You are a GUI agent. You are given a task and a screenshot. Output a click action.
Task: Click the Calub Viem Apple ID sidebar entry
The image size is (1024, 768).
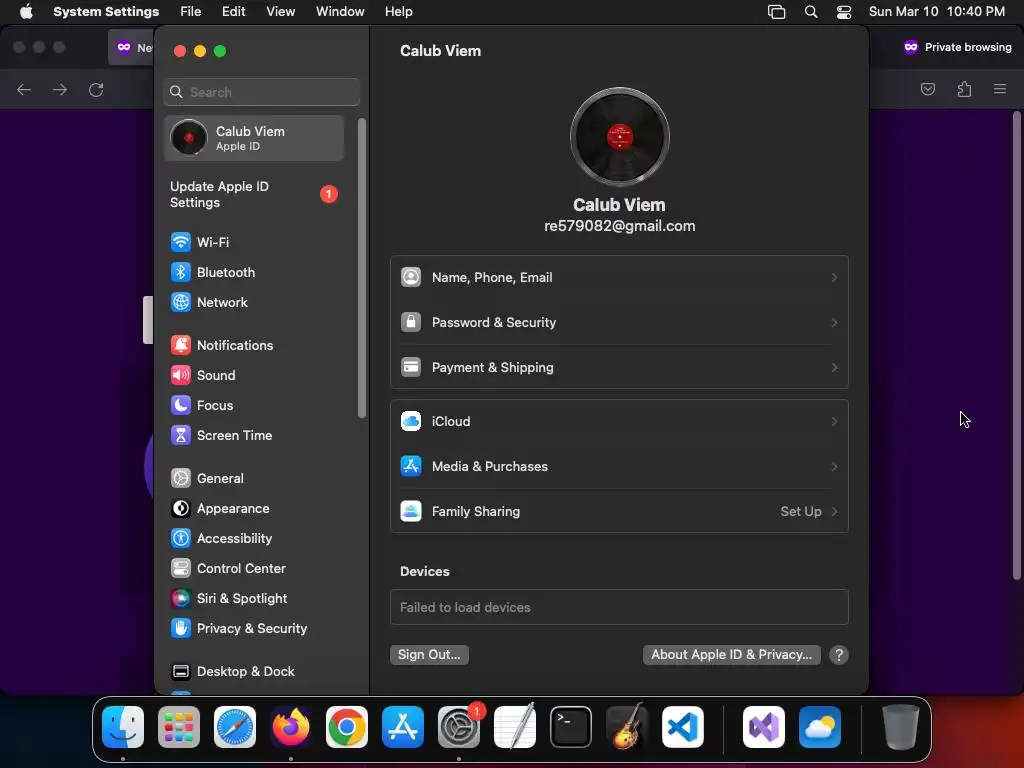[255, 138]
